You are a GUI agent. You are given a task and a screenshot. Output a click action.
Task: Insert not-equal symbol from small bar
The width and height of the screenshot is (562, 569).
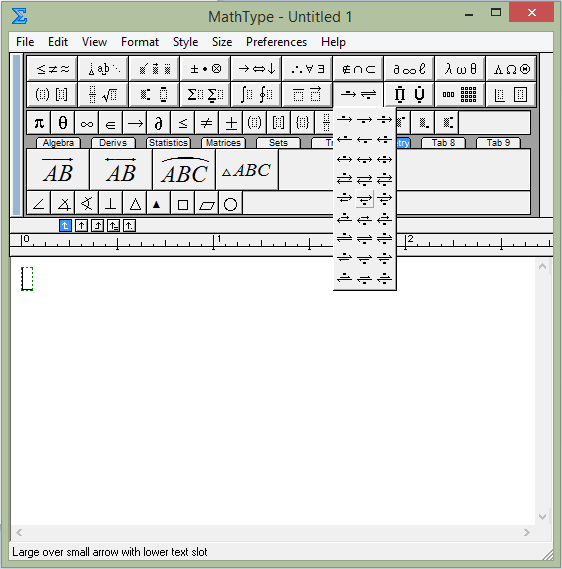[x=206, y=123]
